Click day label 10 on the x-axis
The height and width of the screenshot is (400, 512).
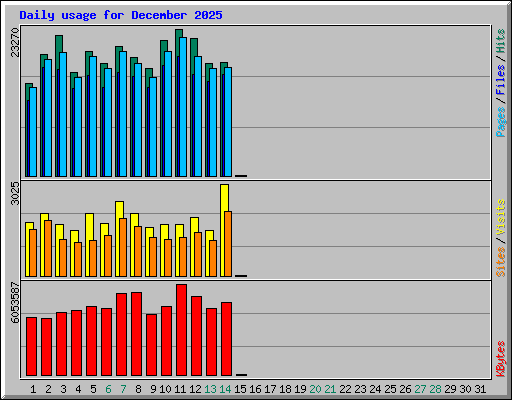click(x=165, y=389)
